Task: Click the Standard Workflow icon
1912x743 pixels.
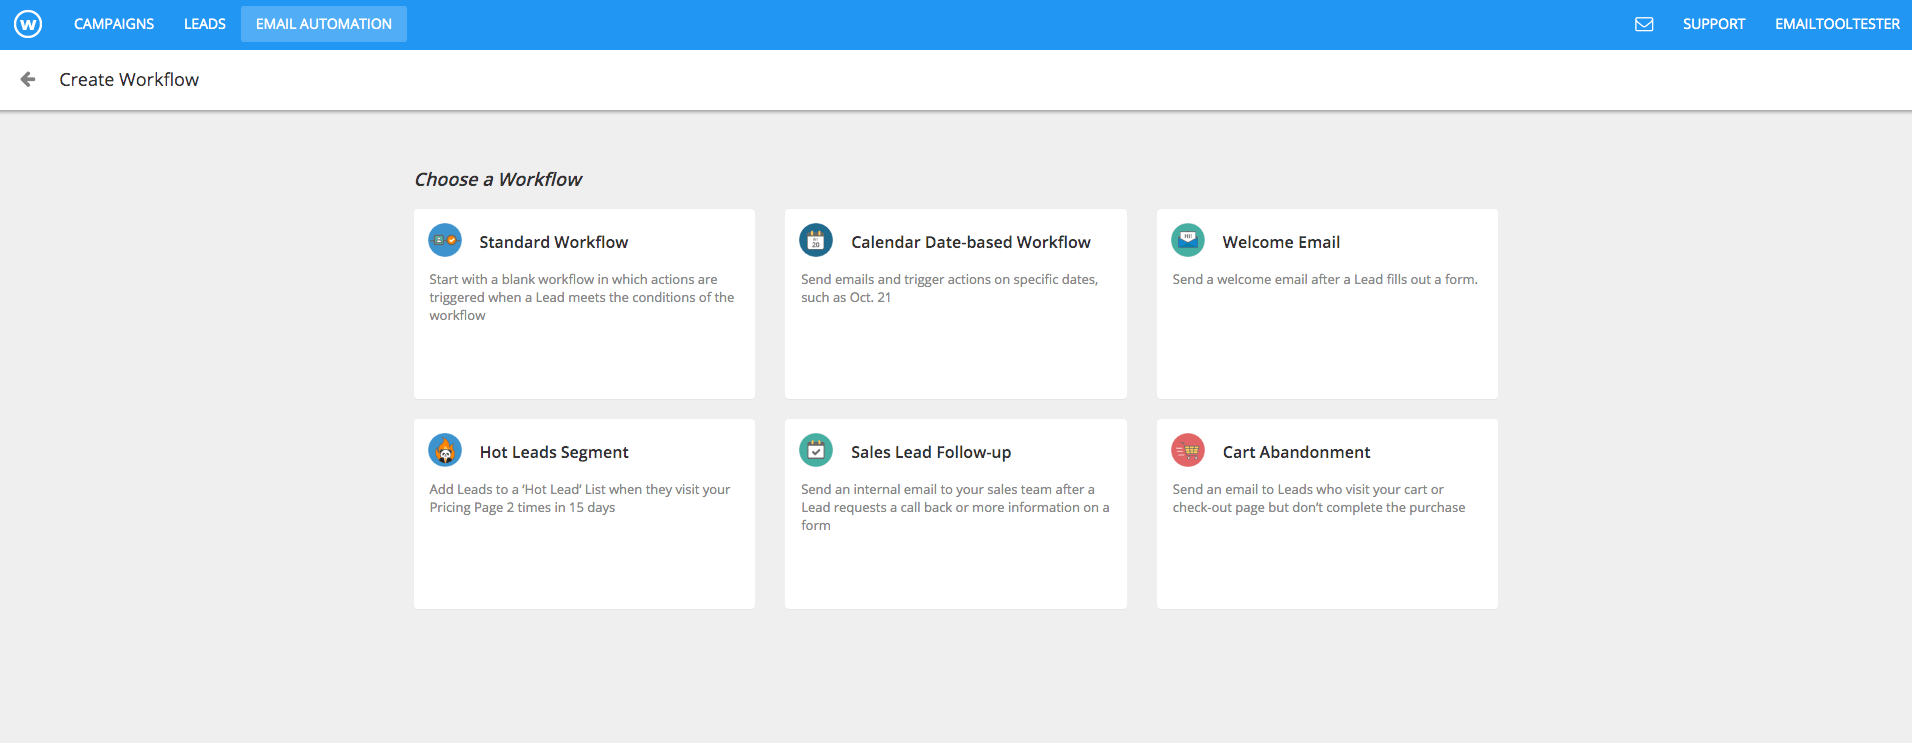Action: pos(445,240)
